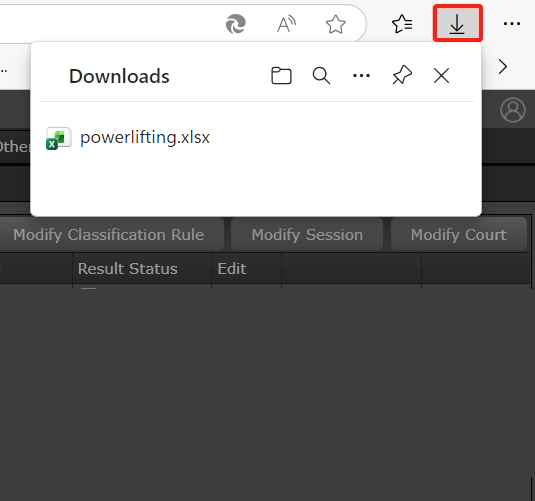Click the Downloads panel title
This screenshot has height=501, width=535.
point(119,76)
